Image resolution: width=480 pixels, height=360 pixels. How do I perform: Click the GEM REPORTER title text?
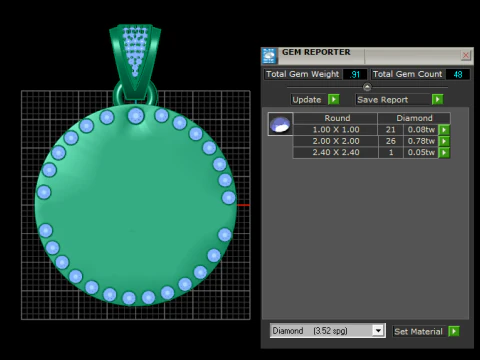tap(316, 52)
